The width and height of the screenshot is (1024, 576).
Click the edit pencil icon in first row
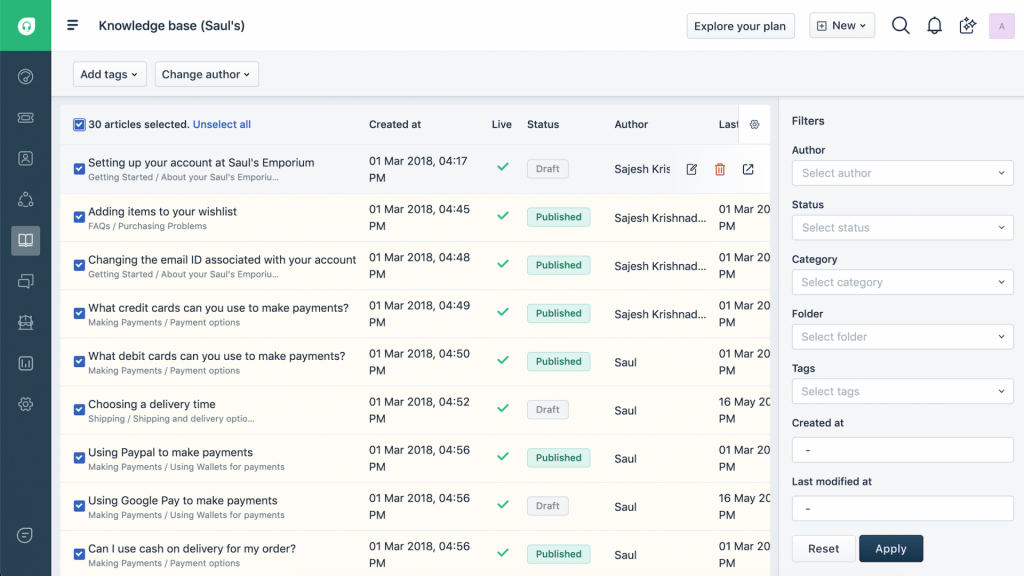[692, 170]
